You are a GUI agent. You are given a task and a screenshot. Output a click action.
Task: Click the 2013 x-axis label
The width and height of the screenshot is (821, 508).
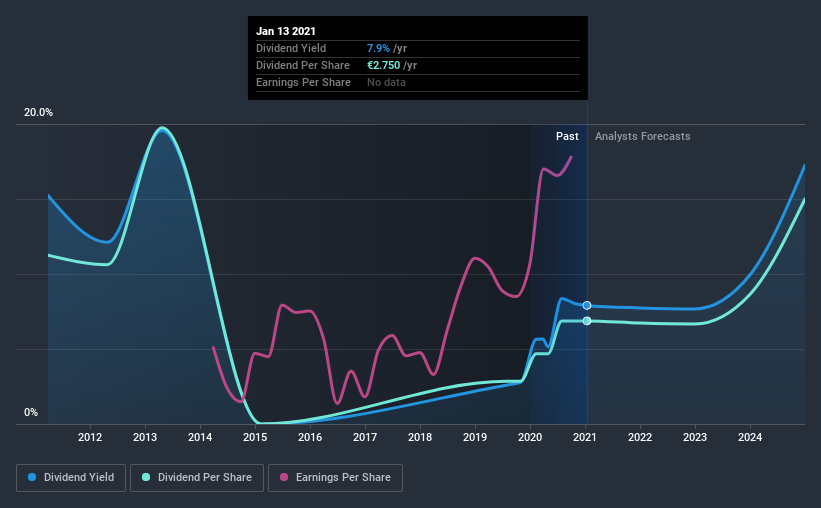pyautogui.click(x=145, y=437)
